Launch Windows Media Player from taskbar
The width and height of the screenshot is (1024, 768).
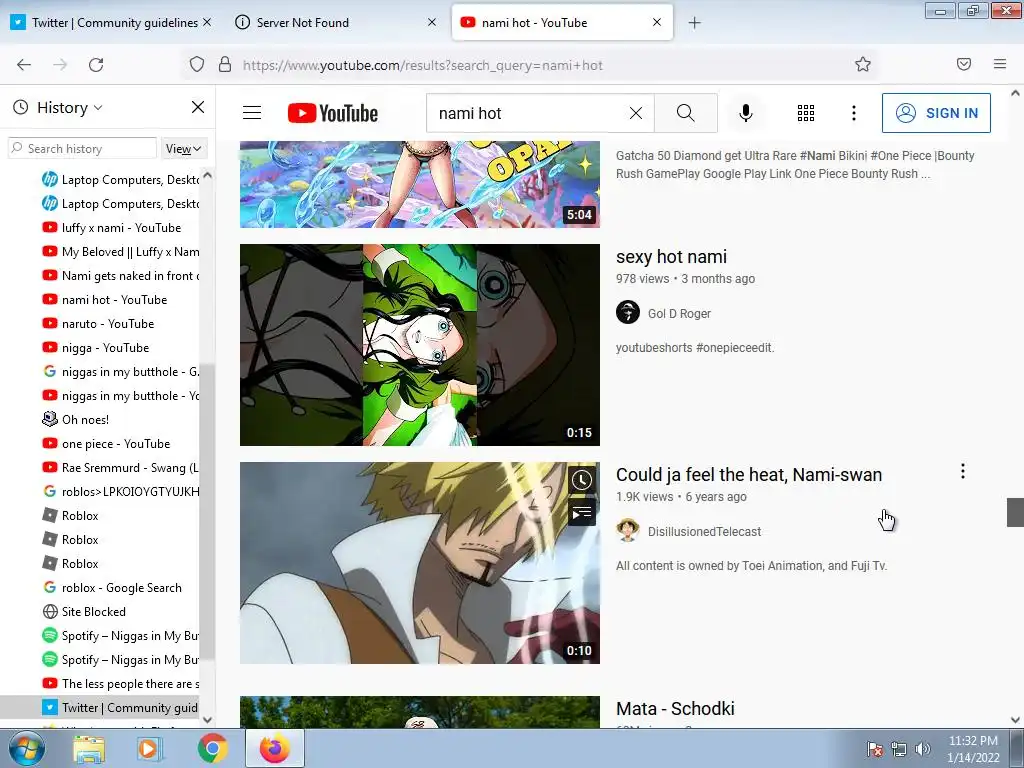[x=149, y=749]
